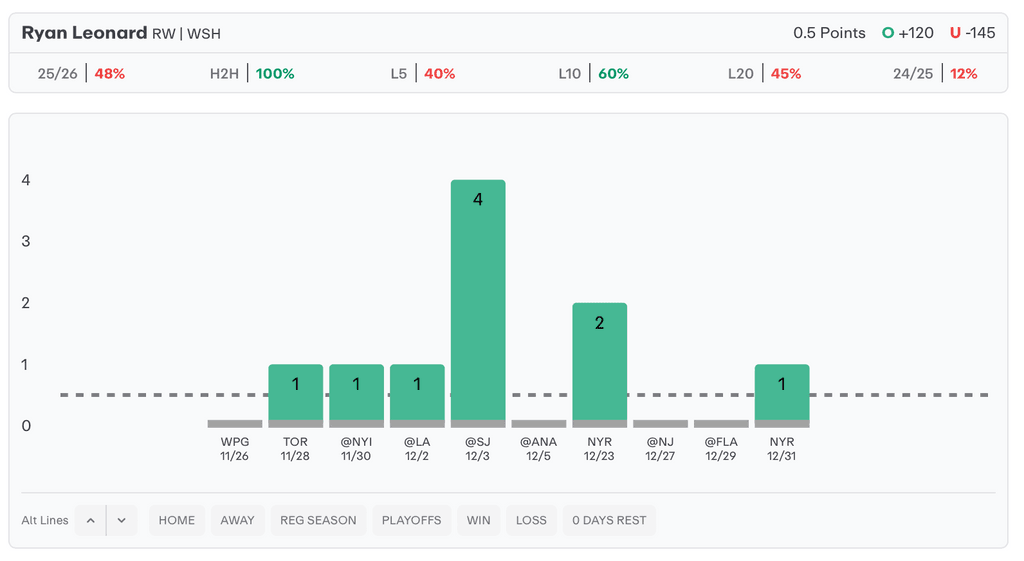The image size is (1024, 561).
Task: Click the Alt Lines up arrow
Action: tap(90, 520)
